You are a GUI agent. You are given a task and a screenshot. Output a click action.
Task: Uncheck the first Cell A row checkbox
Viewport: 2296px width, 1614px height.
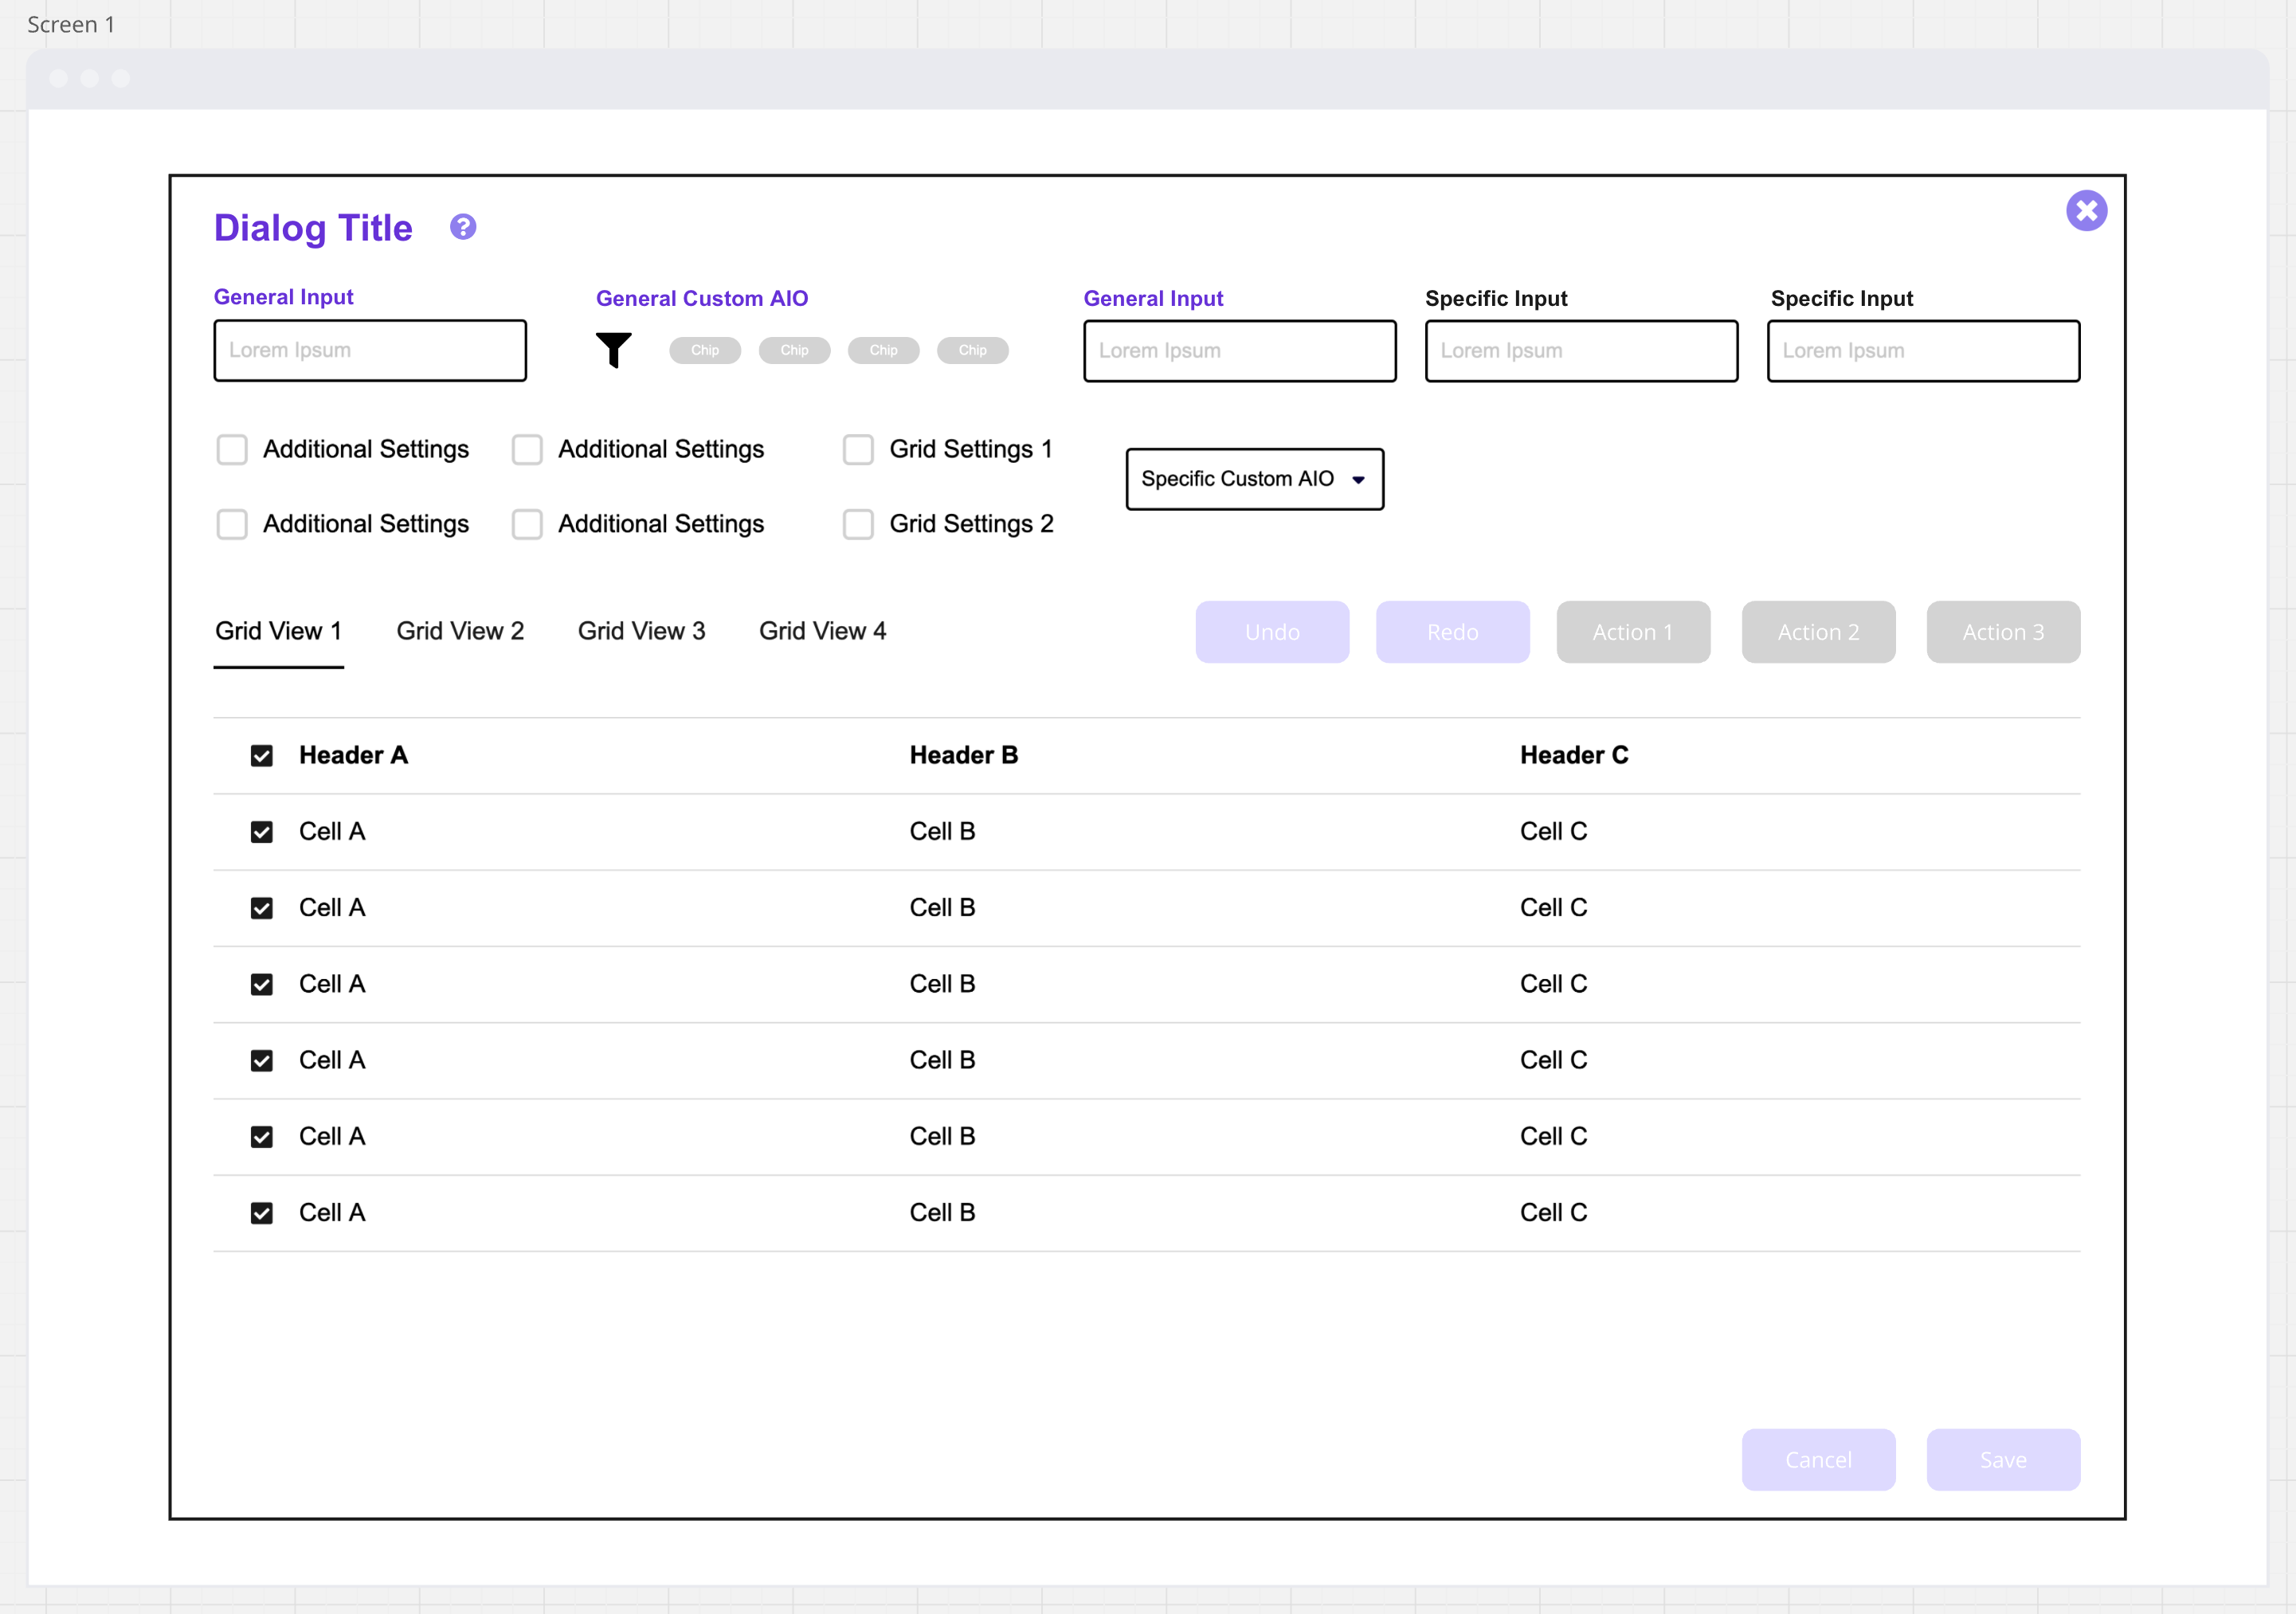[x=261, y=832]
